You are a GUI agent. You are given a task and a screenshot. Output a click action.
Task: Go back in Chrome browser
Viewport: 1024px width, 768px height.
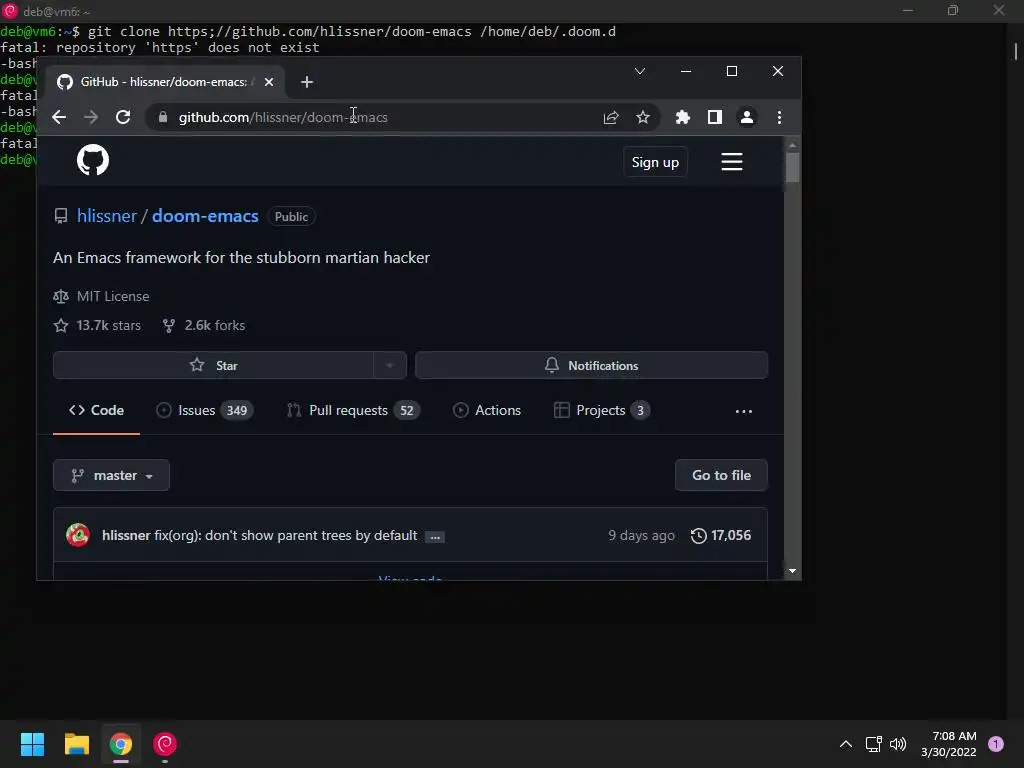point(59,118)
